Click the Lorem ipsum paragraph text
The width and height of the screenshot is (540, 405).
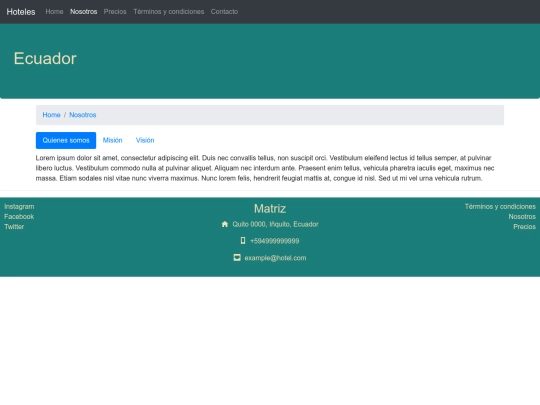coord(265,168)
